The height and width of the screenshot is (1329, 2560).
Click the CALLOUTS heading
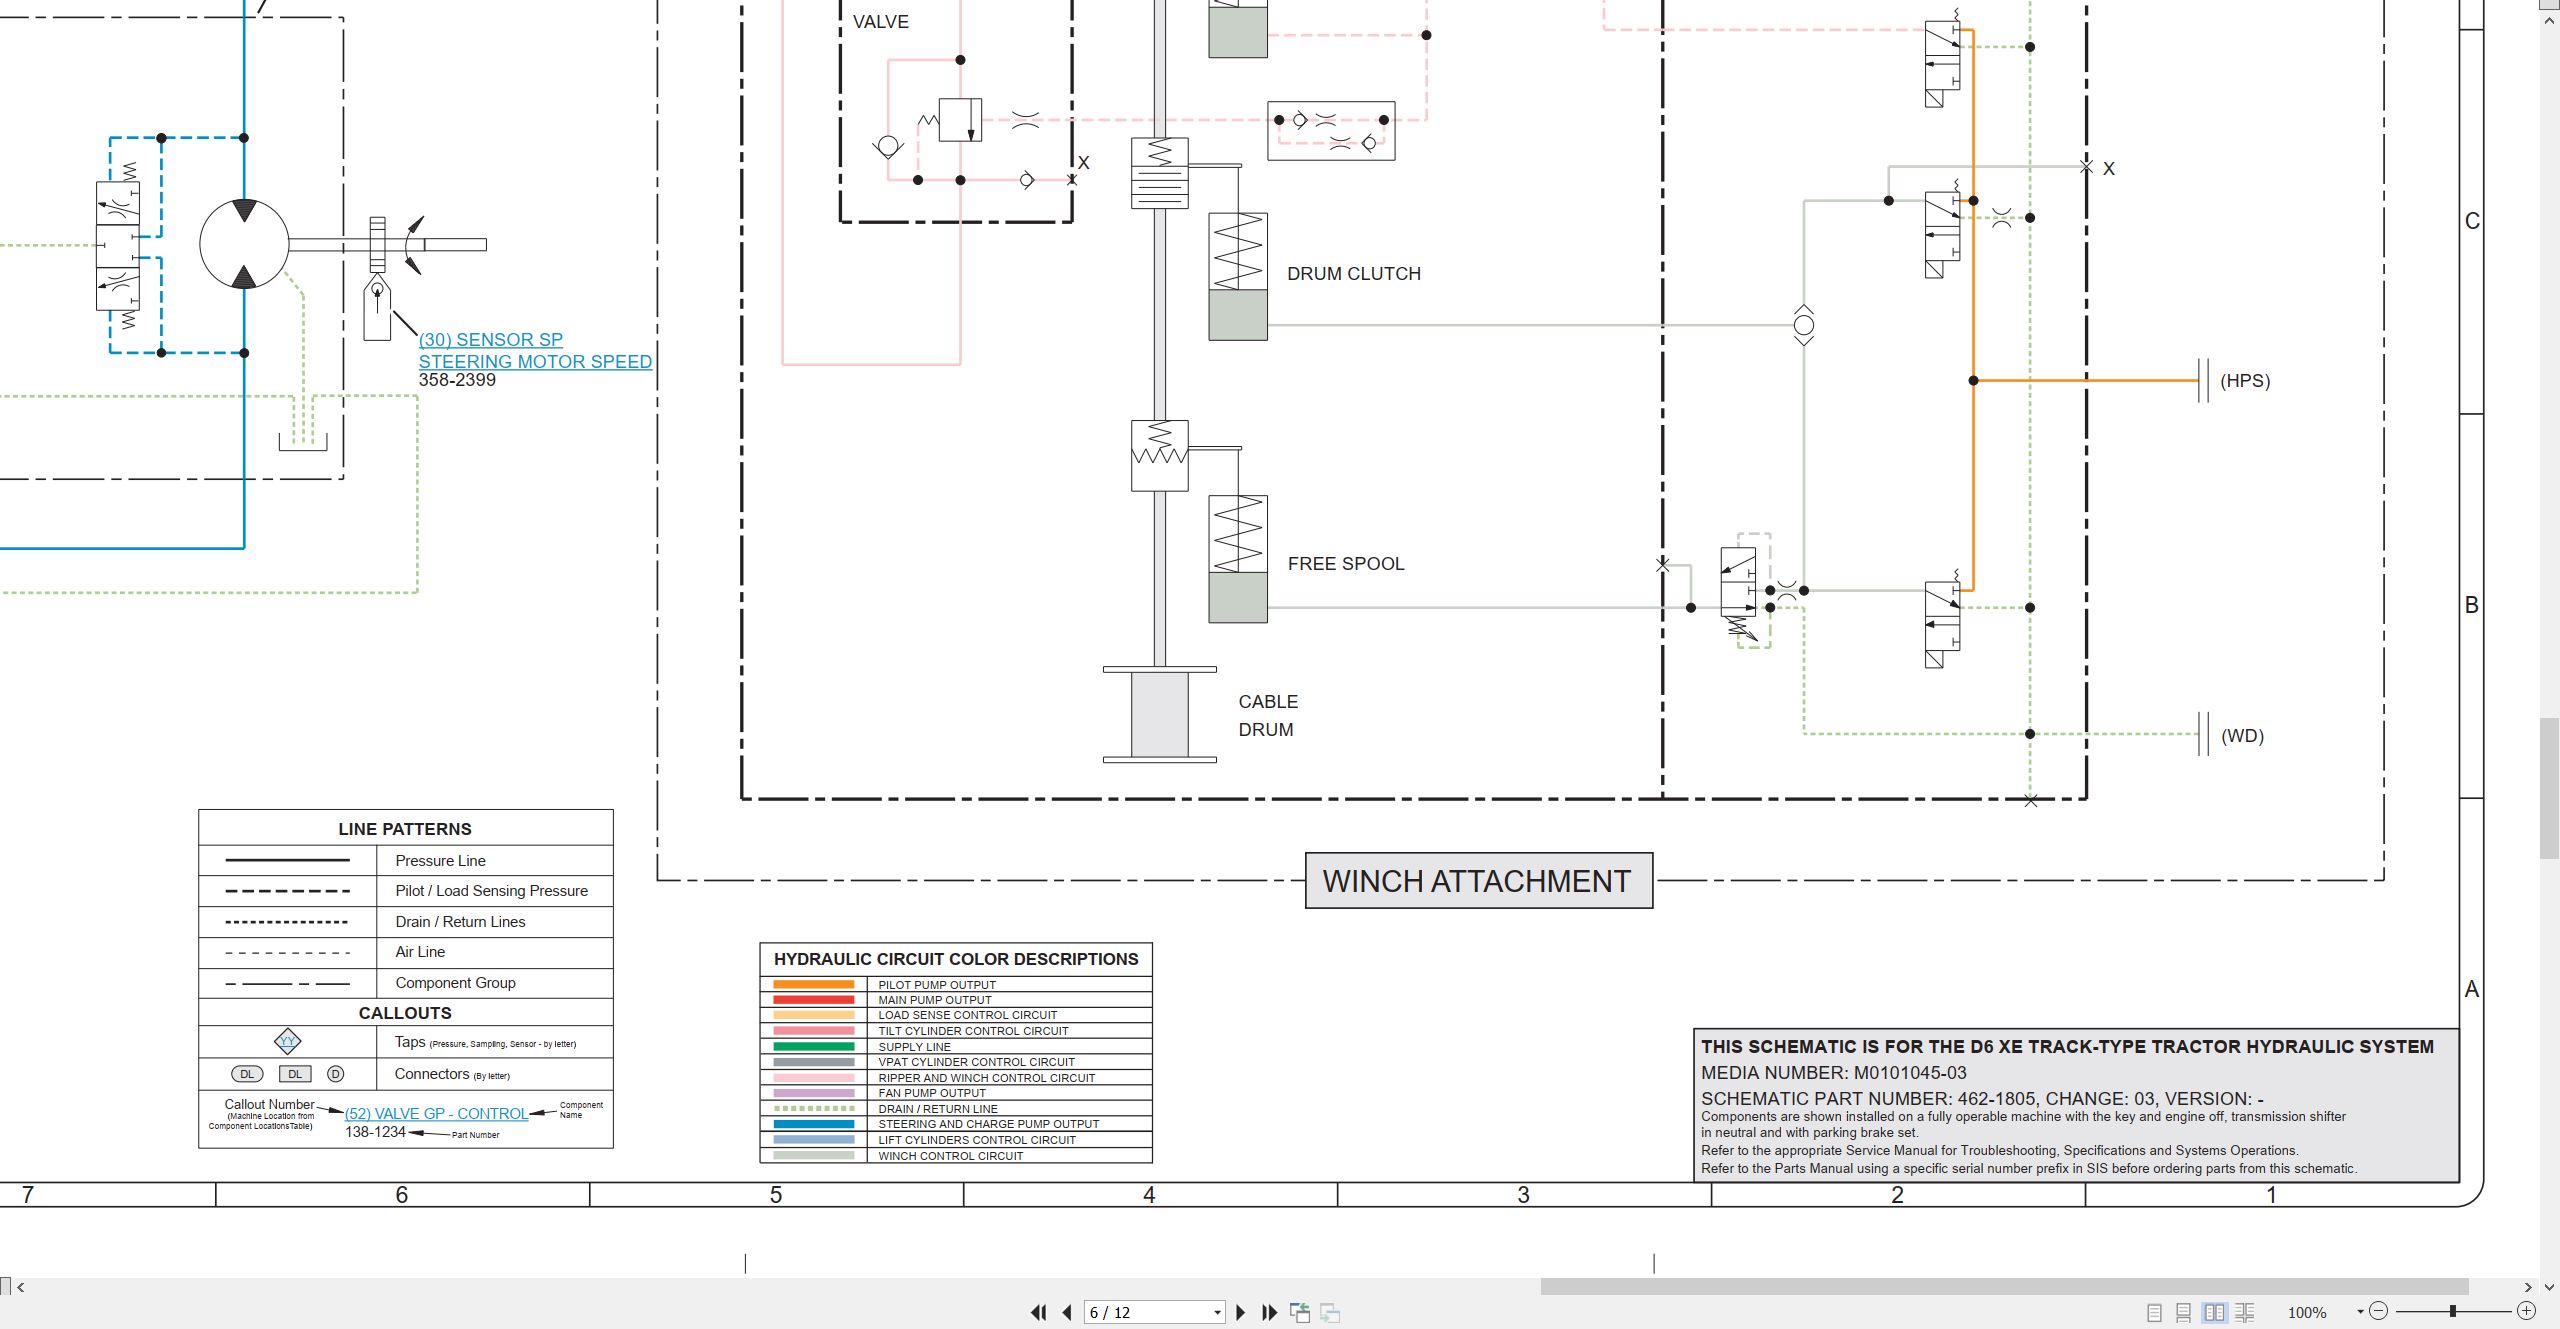click(x=405, y=1013)
